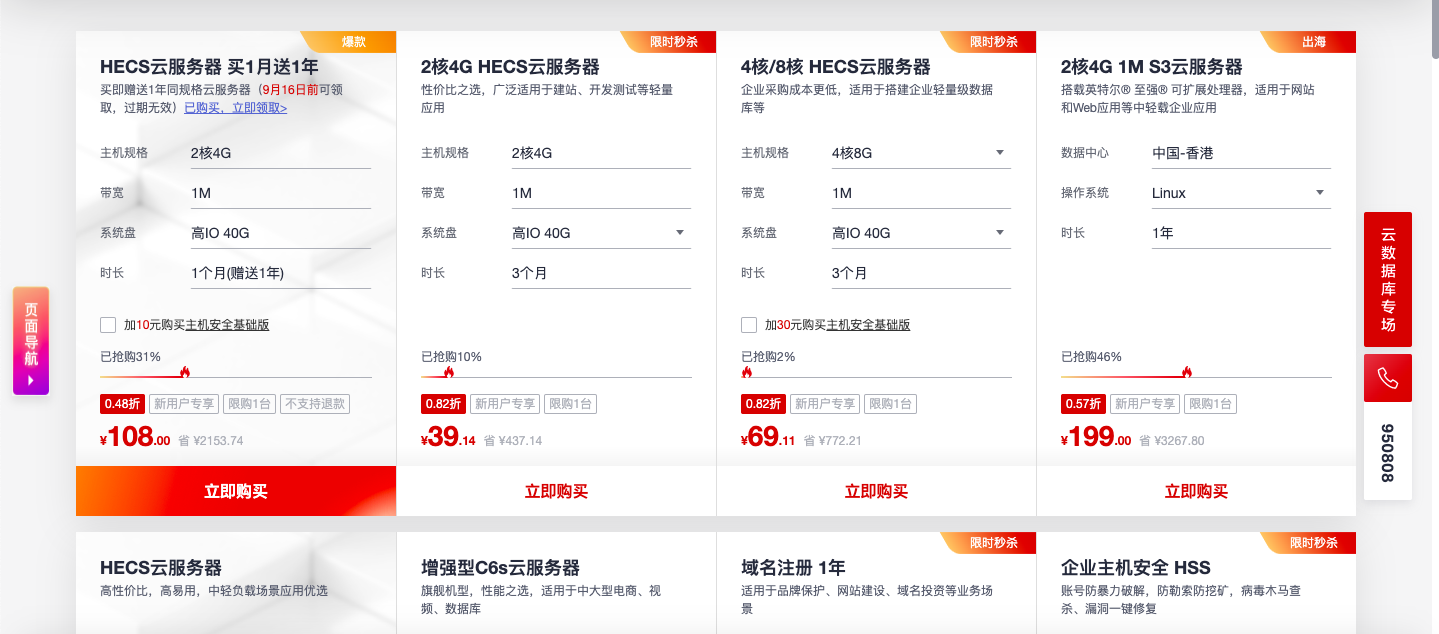This screenshot has width=1439, height=634.
Task: Click the 不支持退款 tag
Action: 315,404
